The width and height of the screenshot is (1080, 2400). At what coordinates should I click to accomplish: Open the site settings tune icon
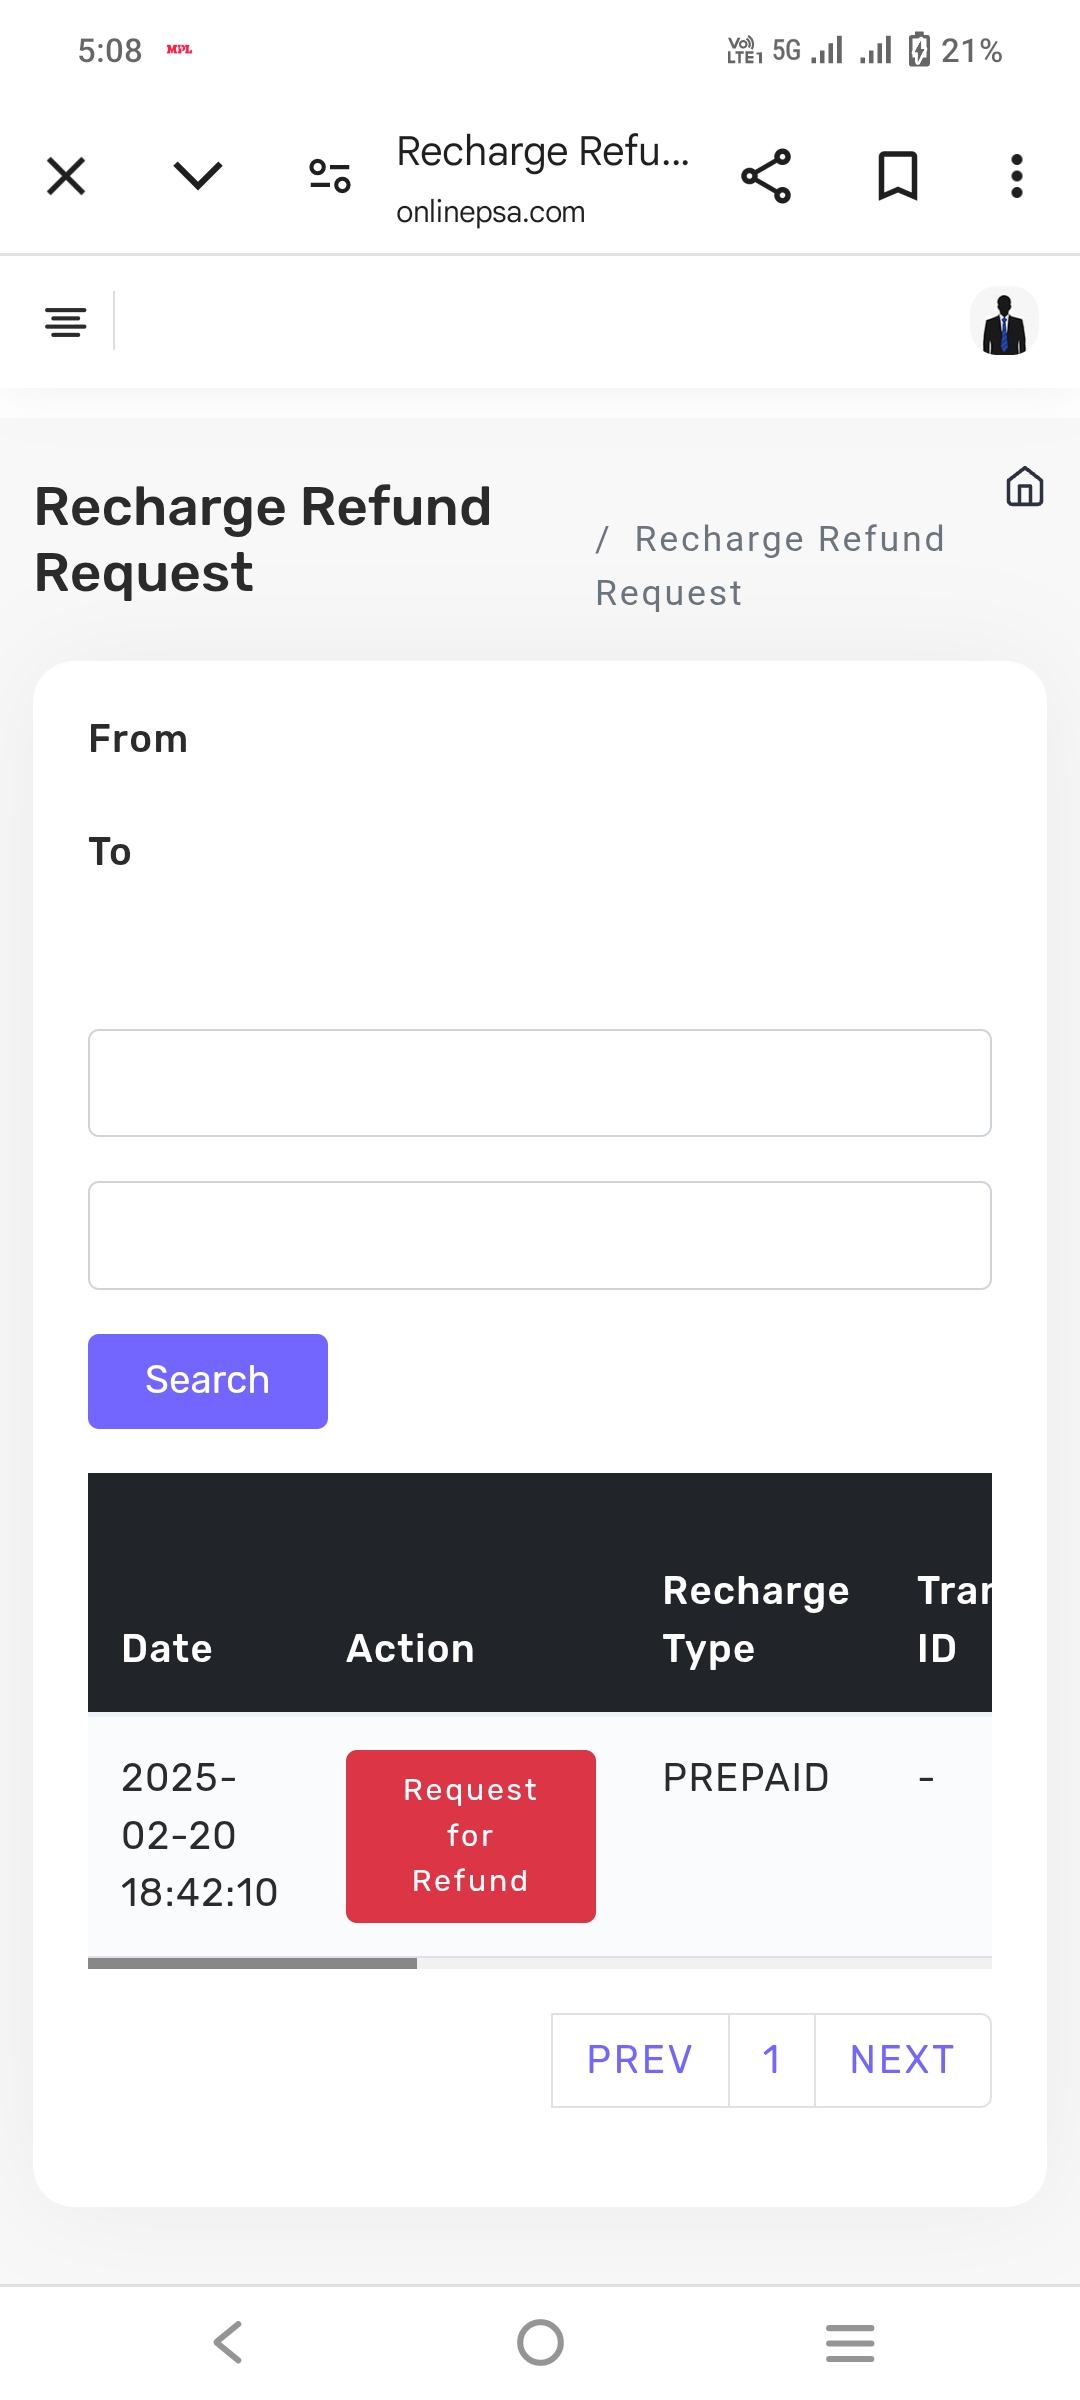[329, 176]
